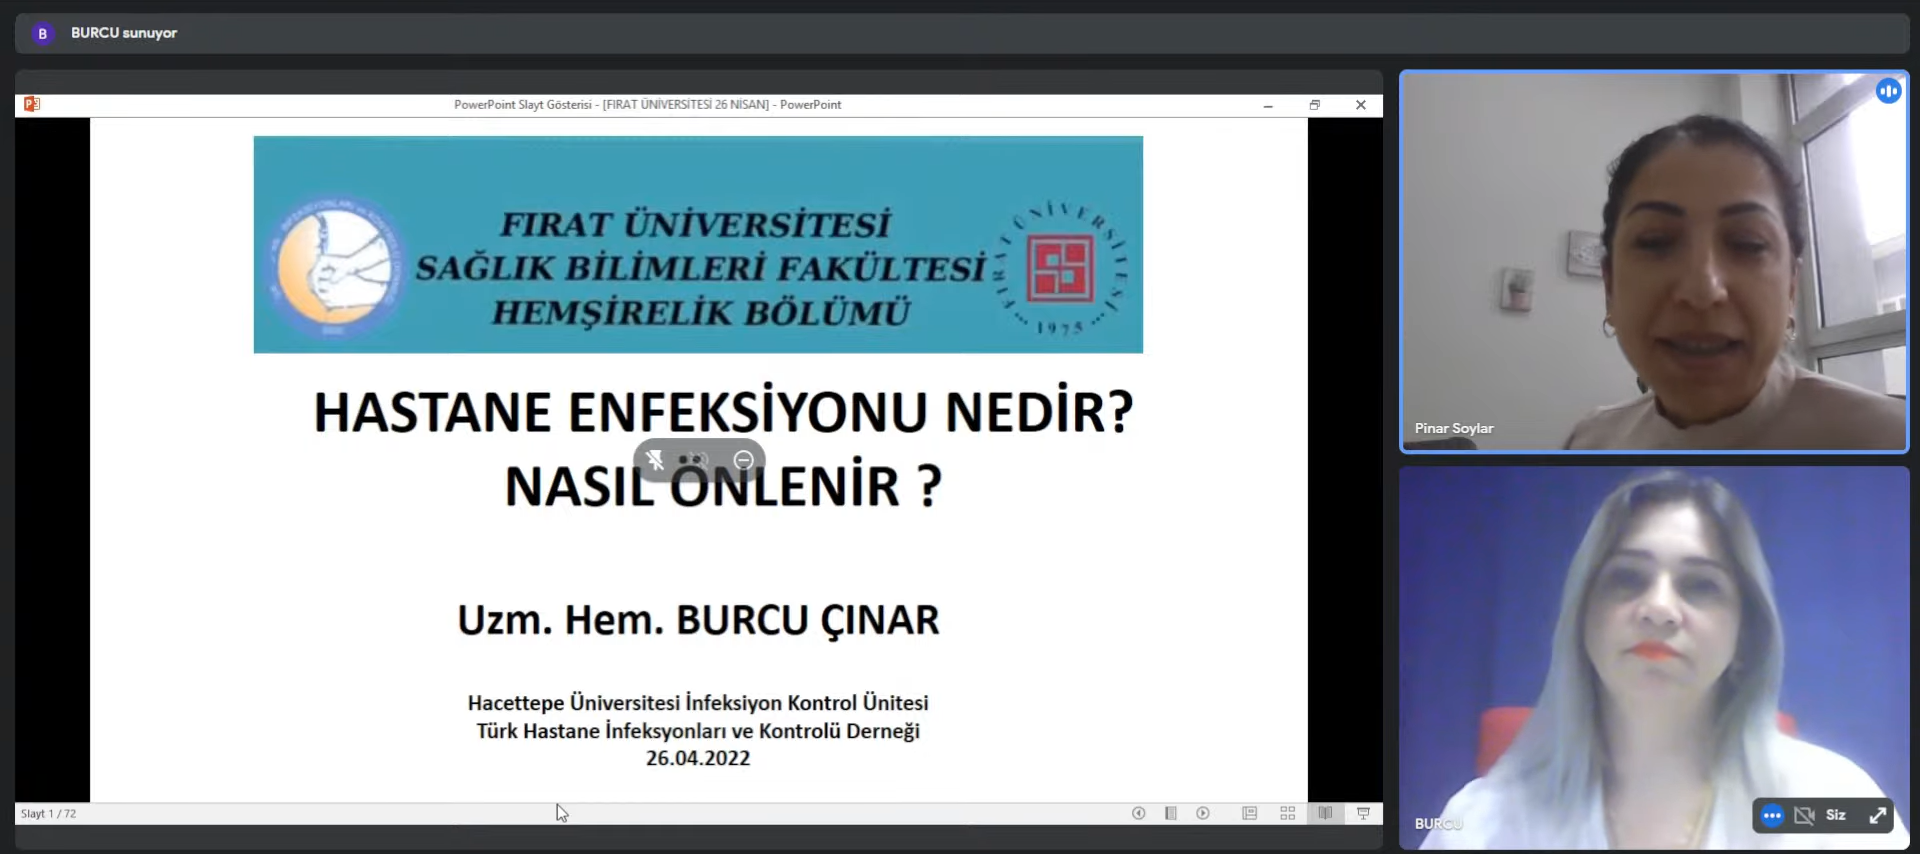Open the slide menu icon between the arrows
Viewport: 1920px width, 854px height.
point(1170,813)
